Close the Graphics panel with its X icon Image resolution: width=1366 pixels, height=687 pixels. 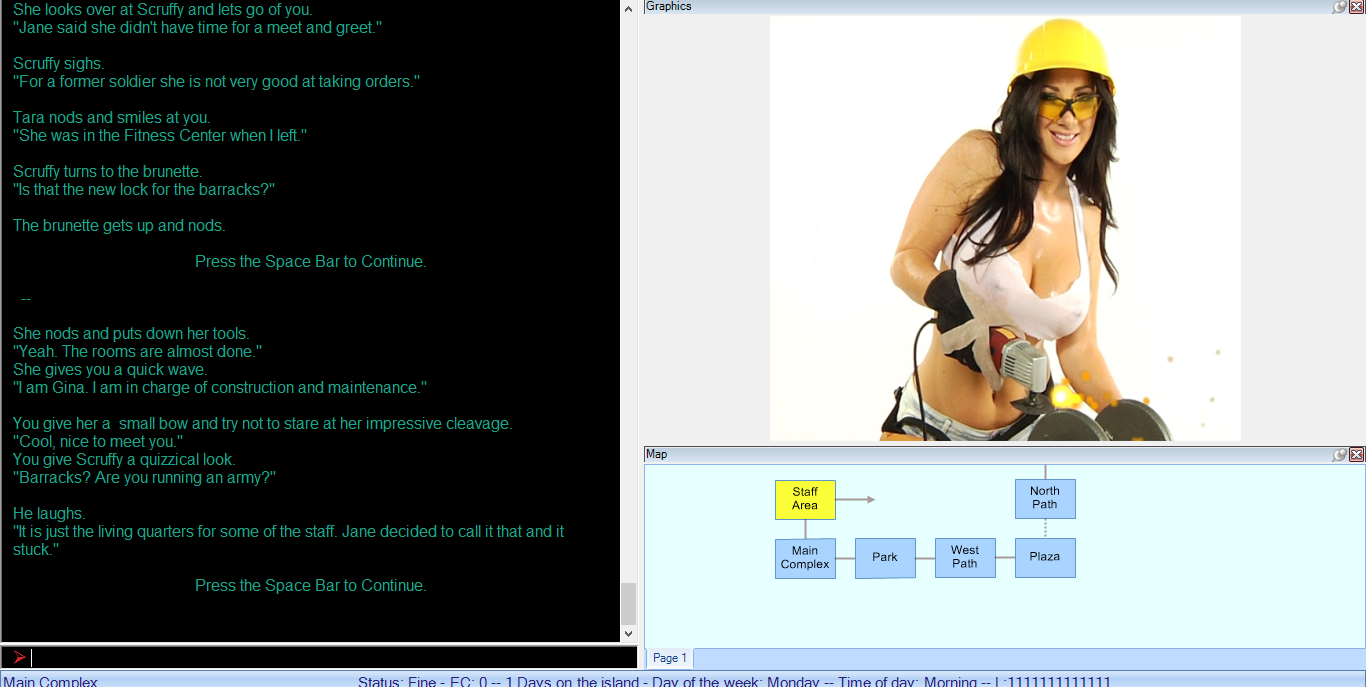pos(1356,7)
